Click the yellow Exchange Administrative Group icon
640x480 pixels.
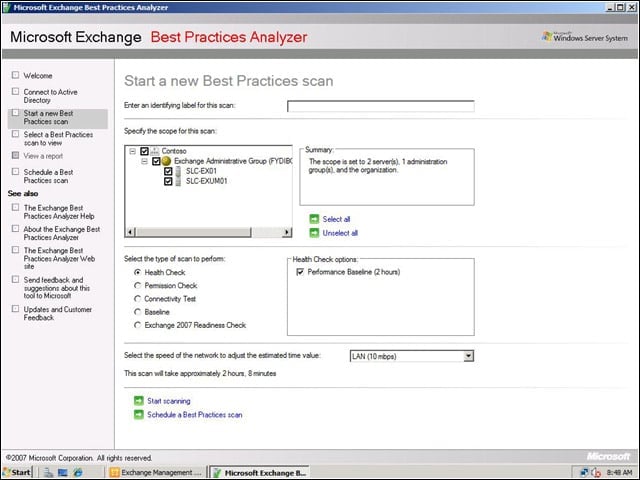167,161
